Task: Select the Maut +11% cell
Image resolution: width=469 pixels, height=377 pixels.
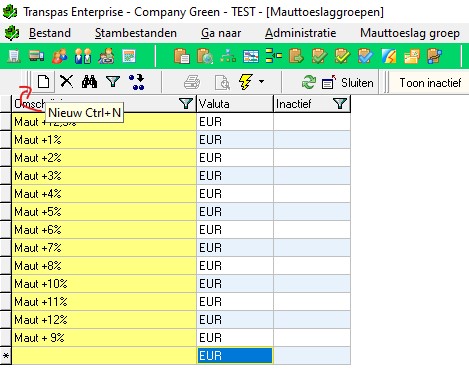Action: 104,302
